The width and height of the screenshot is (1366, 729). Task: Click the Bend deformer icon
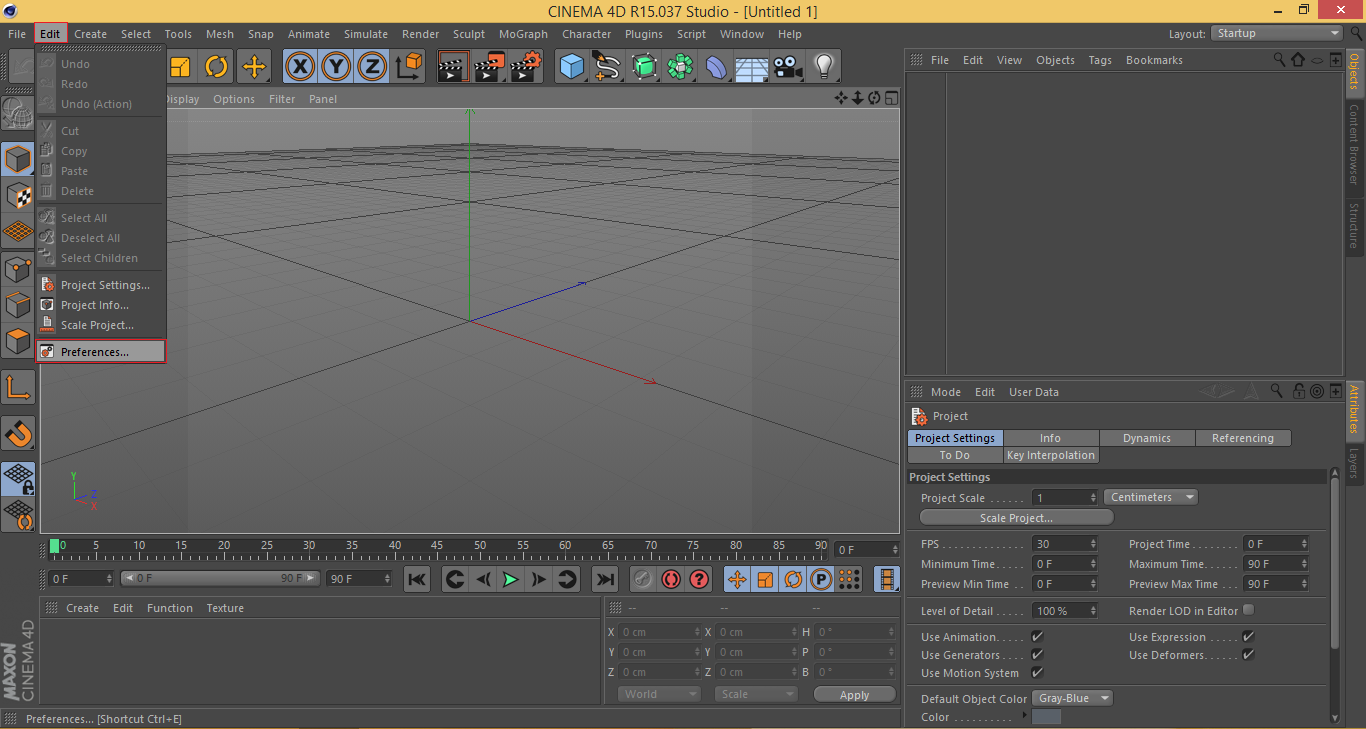[716, 67]
